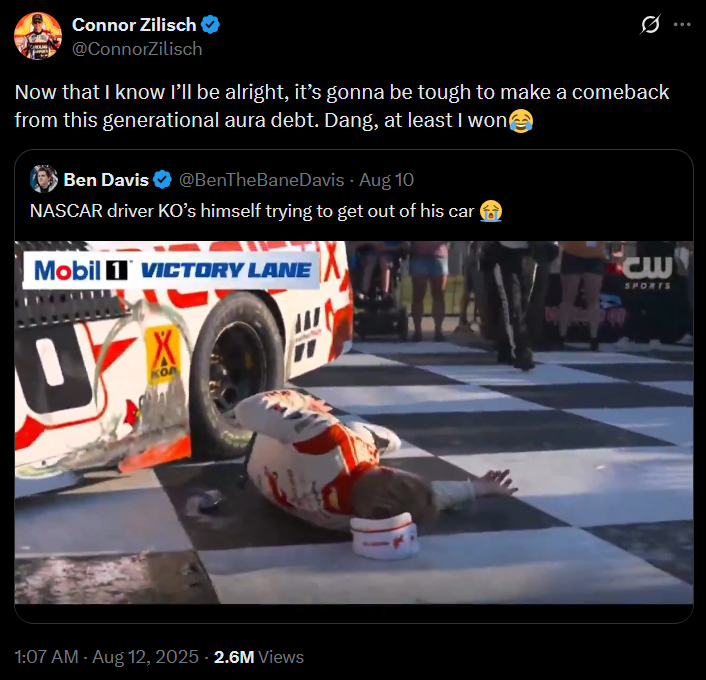Open the @BenTheBaneDavis handle

260,180
